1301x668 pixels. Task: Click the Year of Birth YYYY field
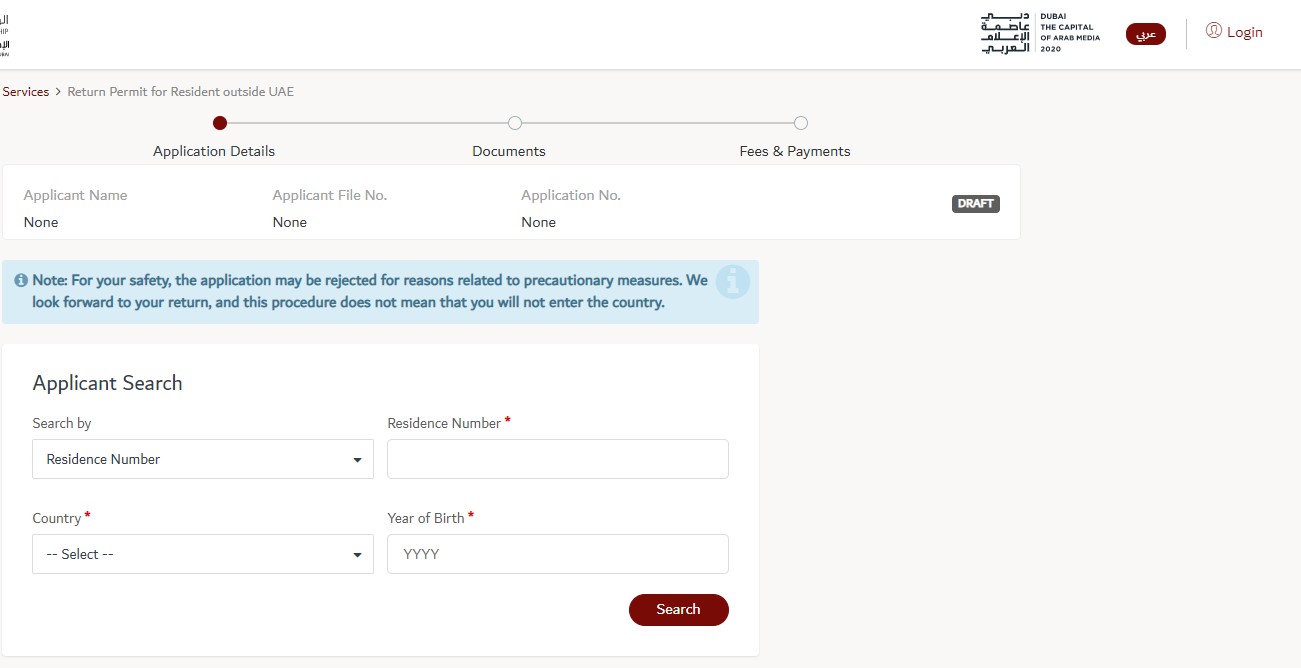pos(557,554)
